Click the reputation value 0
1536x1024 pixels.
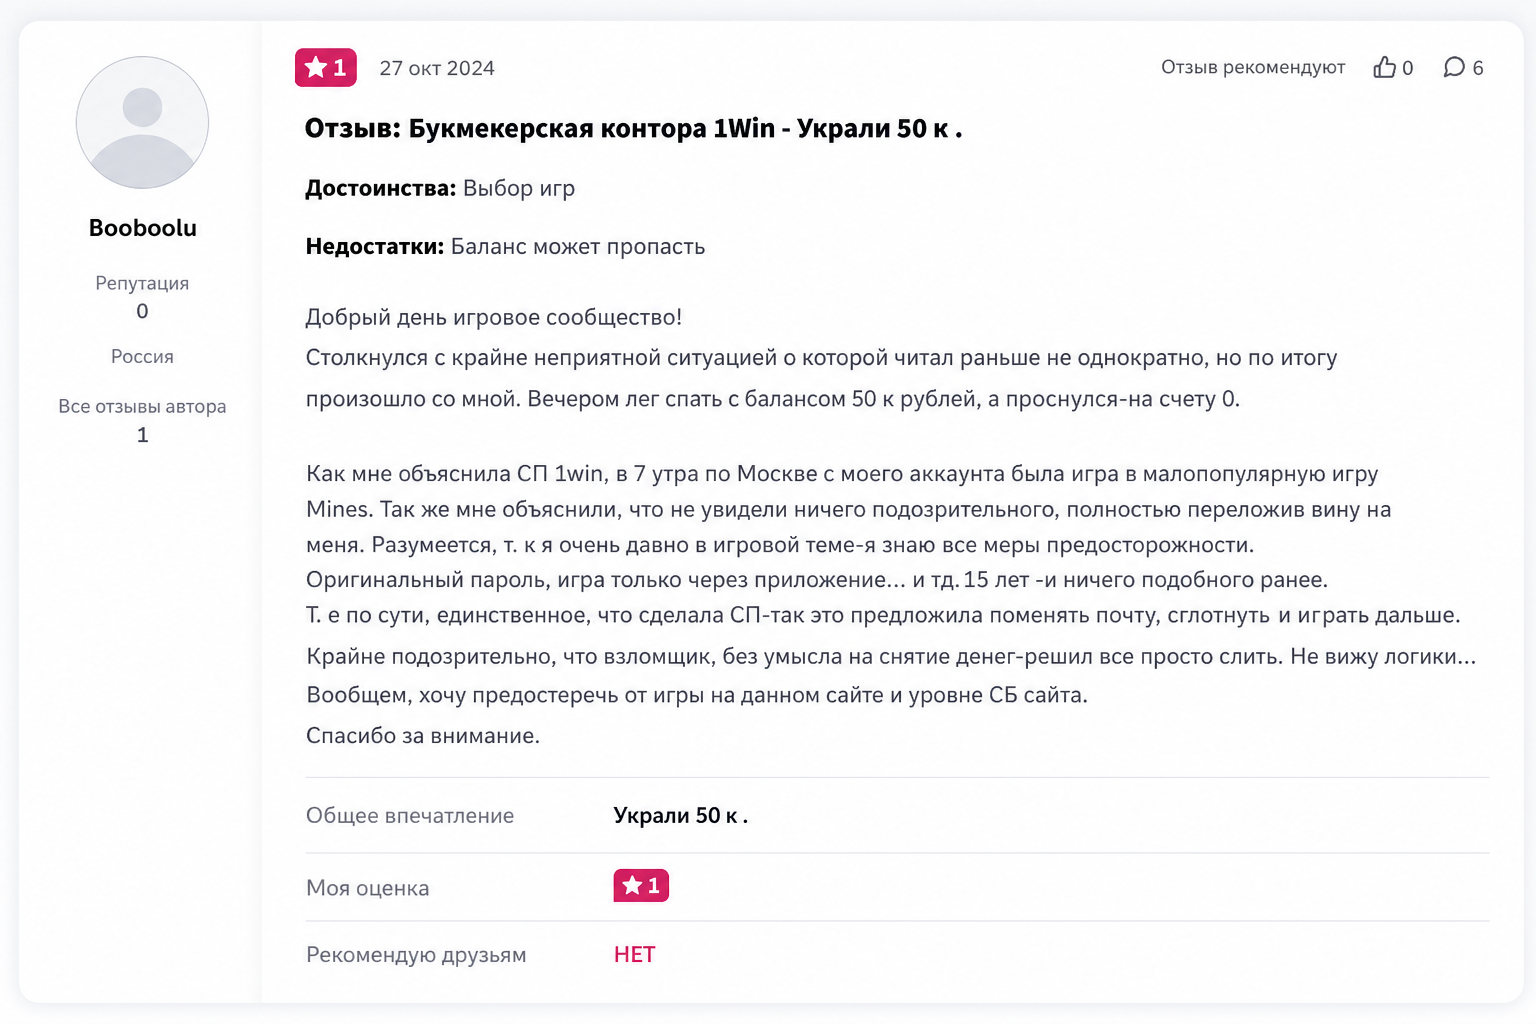pyautogui.click(x=142, y=311)
